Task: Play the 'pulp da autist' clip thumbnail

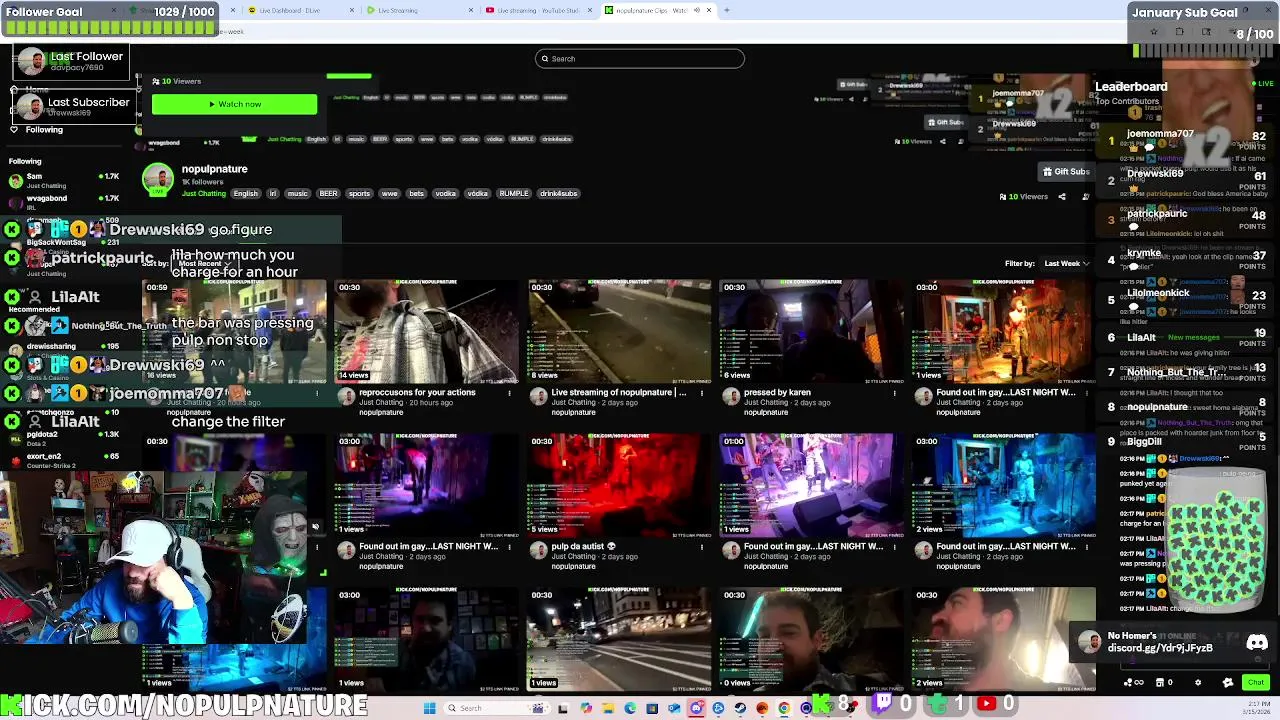Action: [x=618, y=485]
